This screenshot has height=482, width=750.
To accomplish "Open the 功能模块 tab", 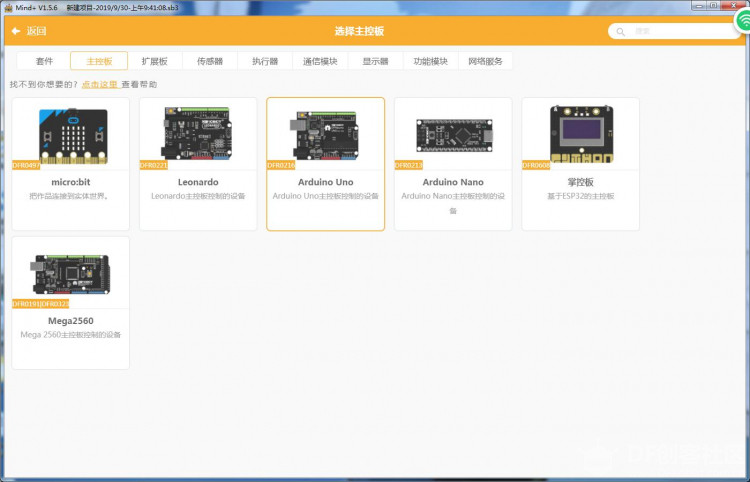I will click(x=430, y=61).
